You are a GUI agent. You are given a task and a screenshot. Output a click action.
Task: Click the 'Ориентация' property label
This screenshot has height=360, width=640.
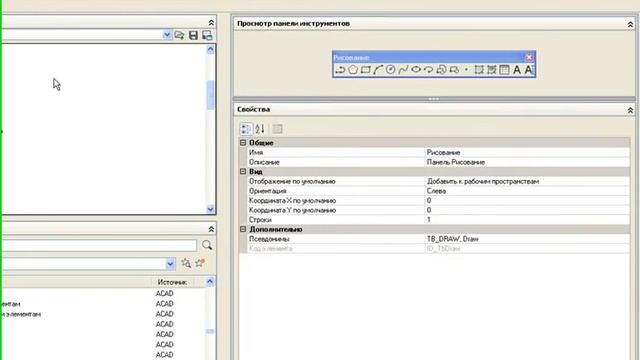(268, 191)
